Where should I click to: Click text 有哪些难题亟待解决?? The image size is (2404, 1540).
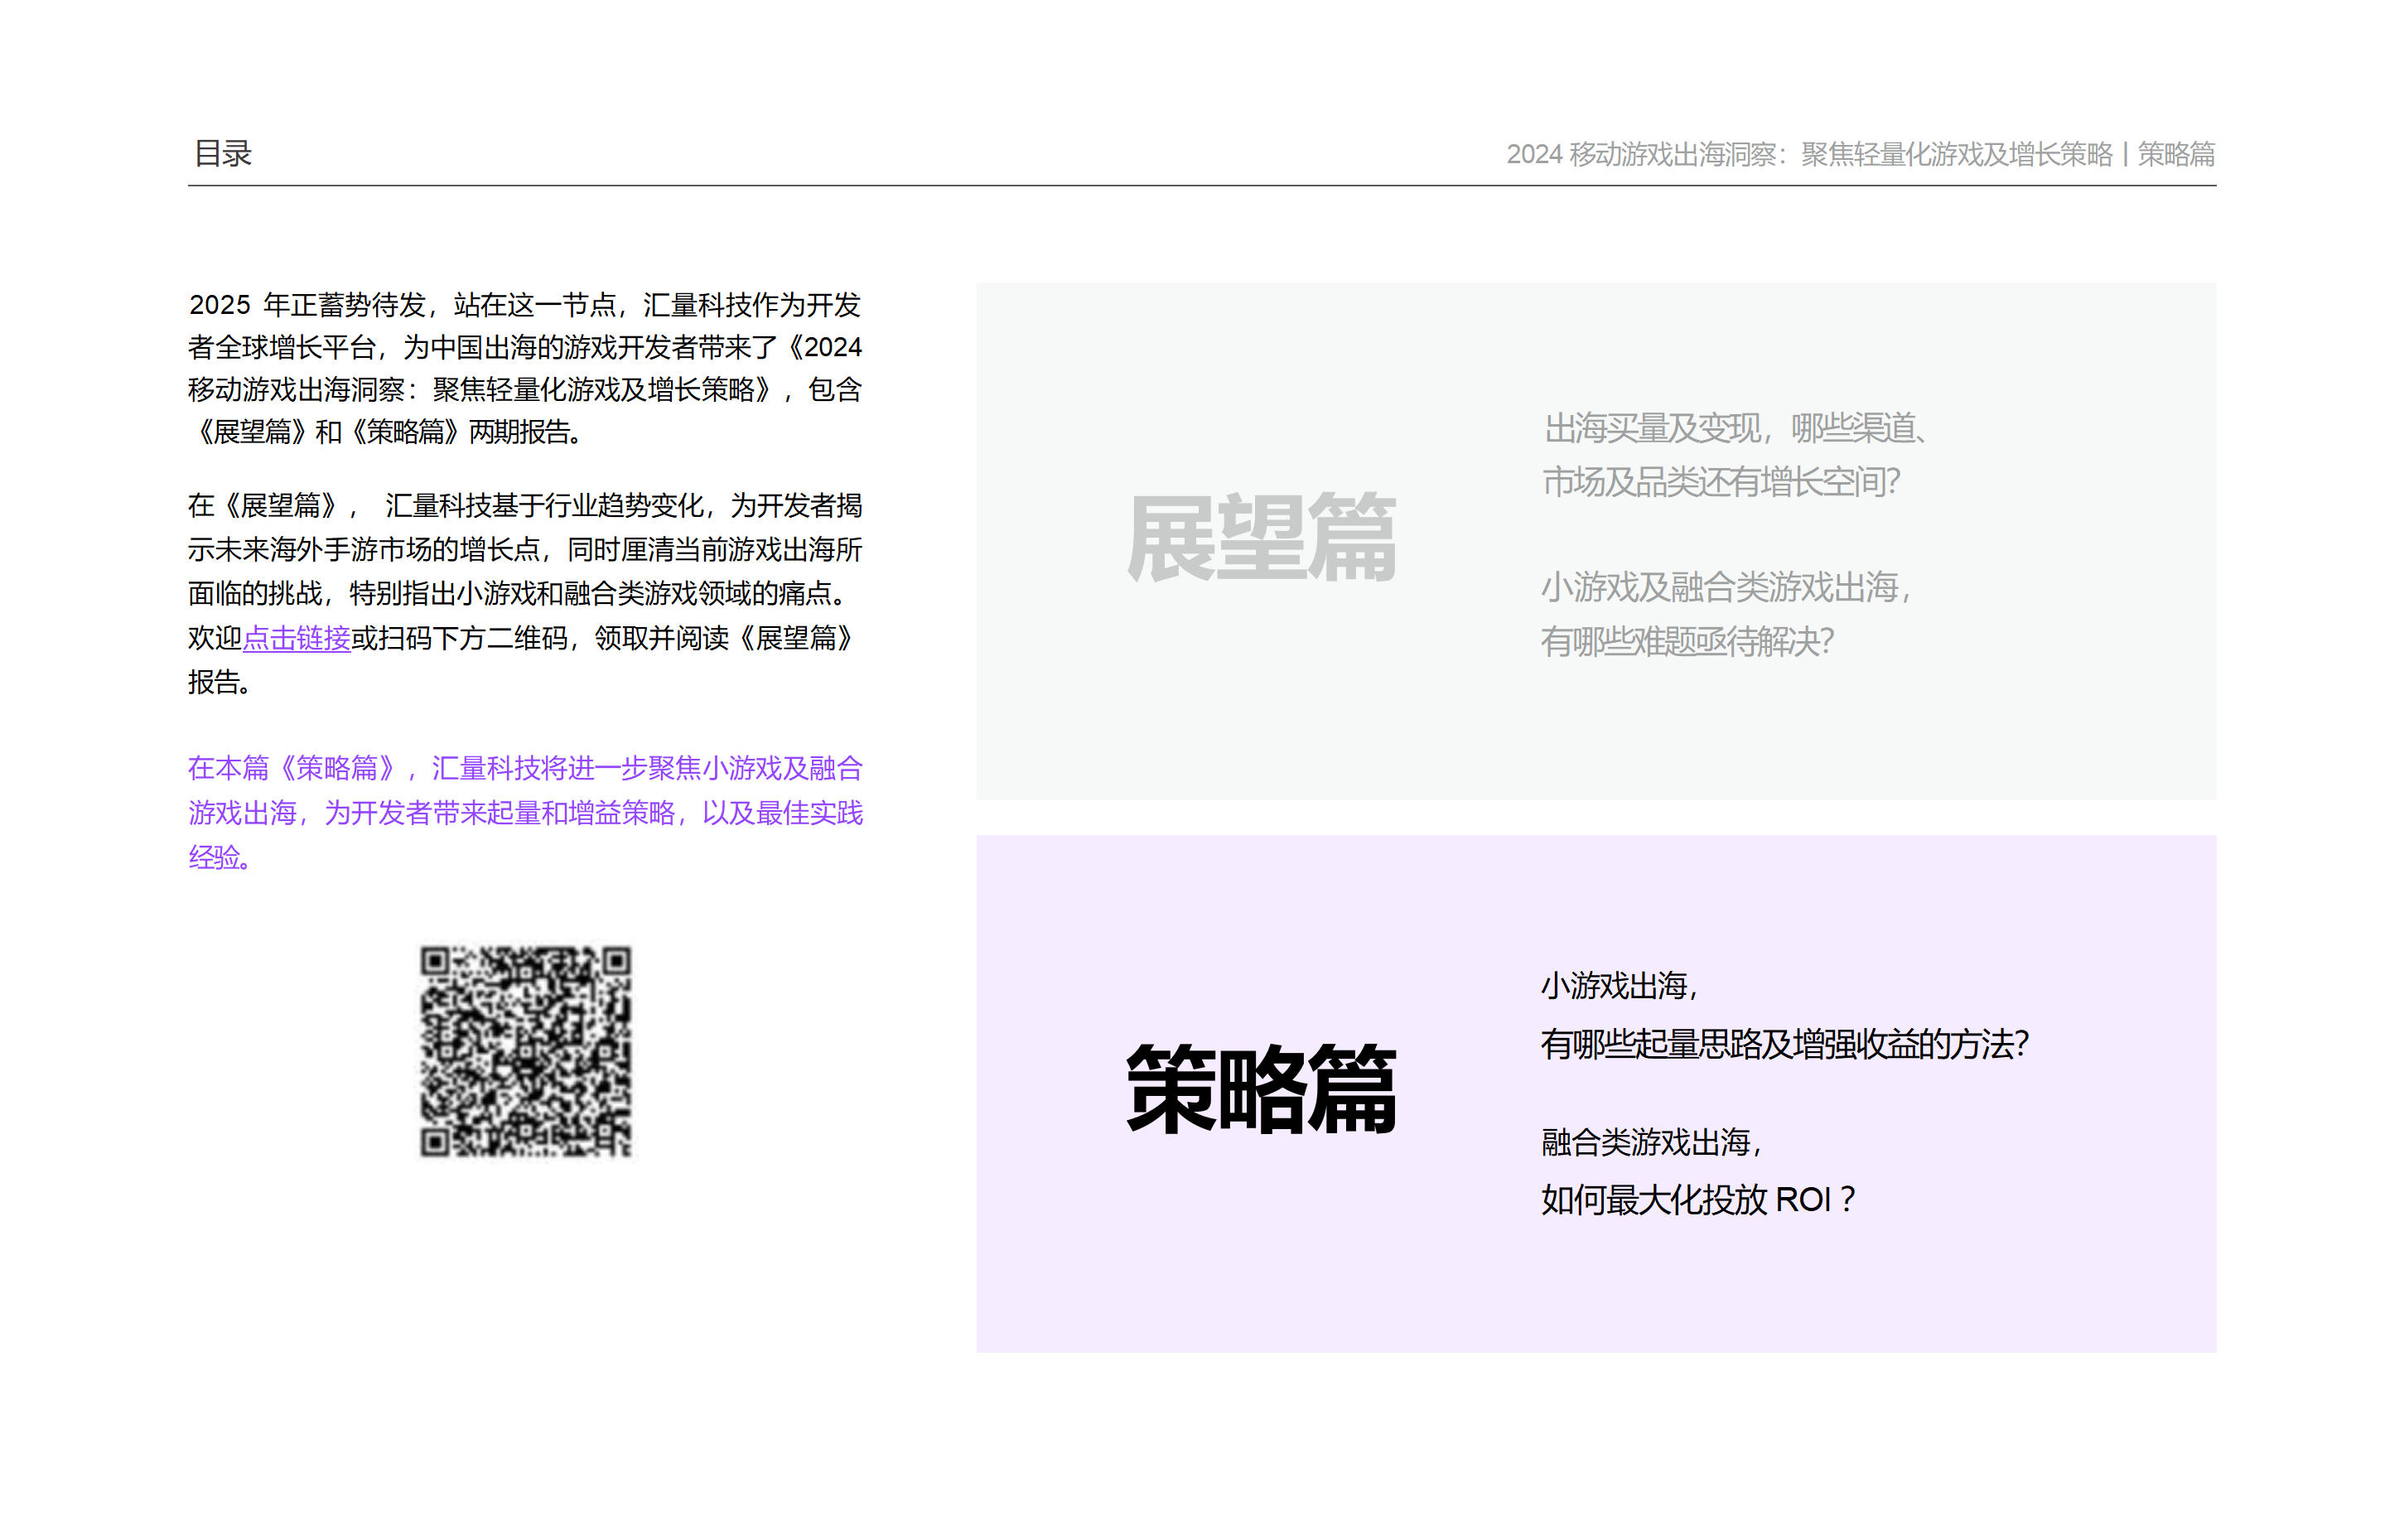click(x=1687, y=642)
